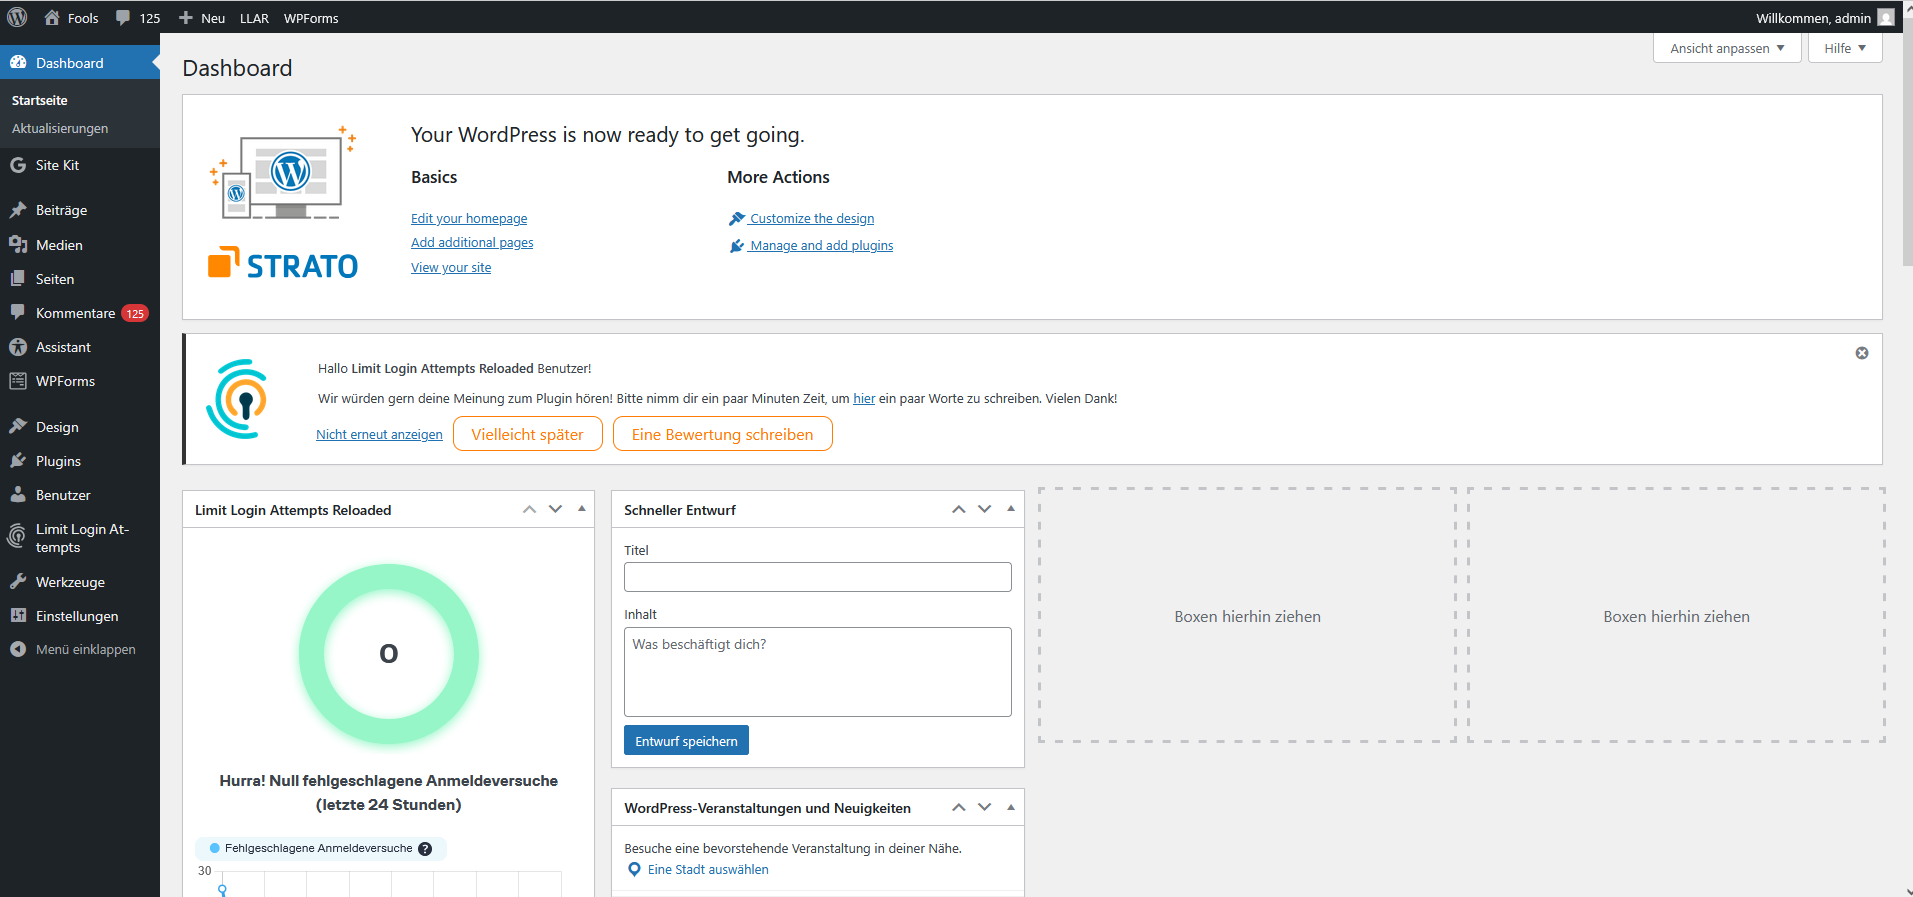Open the Hilfe dropdown
This screenshot has width=1913, height=897.
(1845, 48)
